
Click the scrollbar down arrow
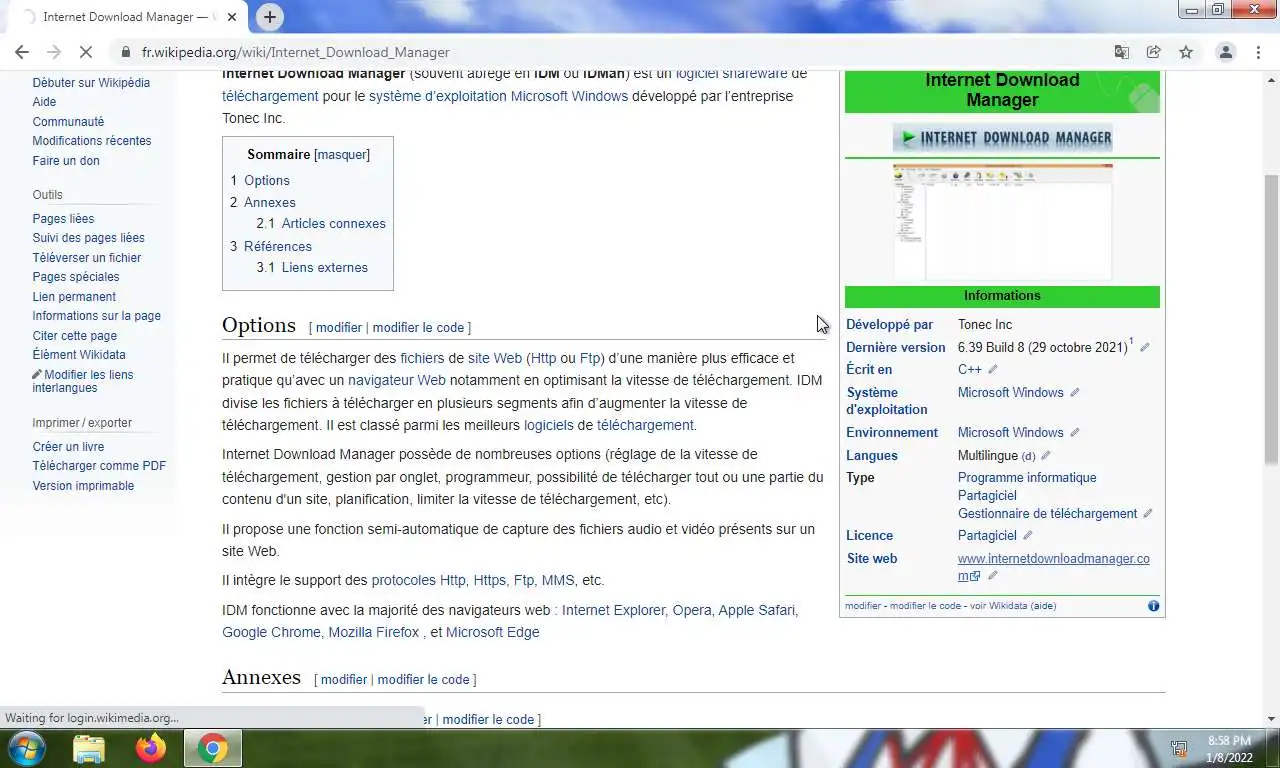tap(1271, 719)
